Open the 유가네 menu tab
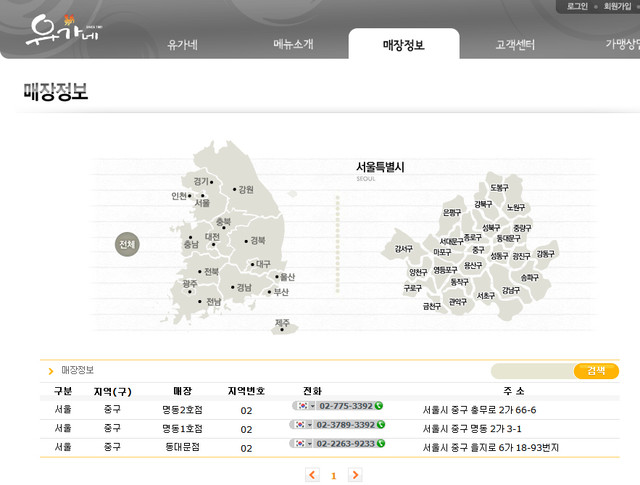 182,44
